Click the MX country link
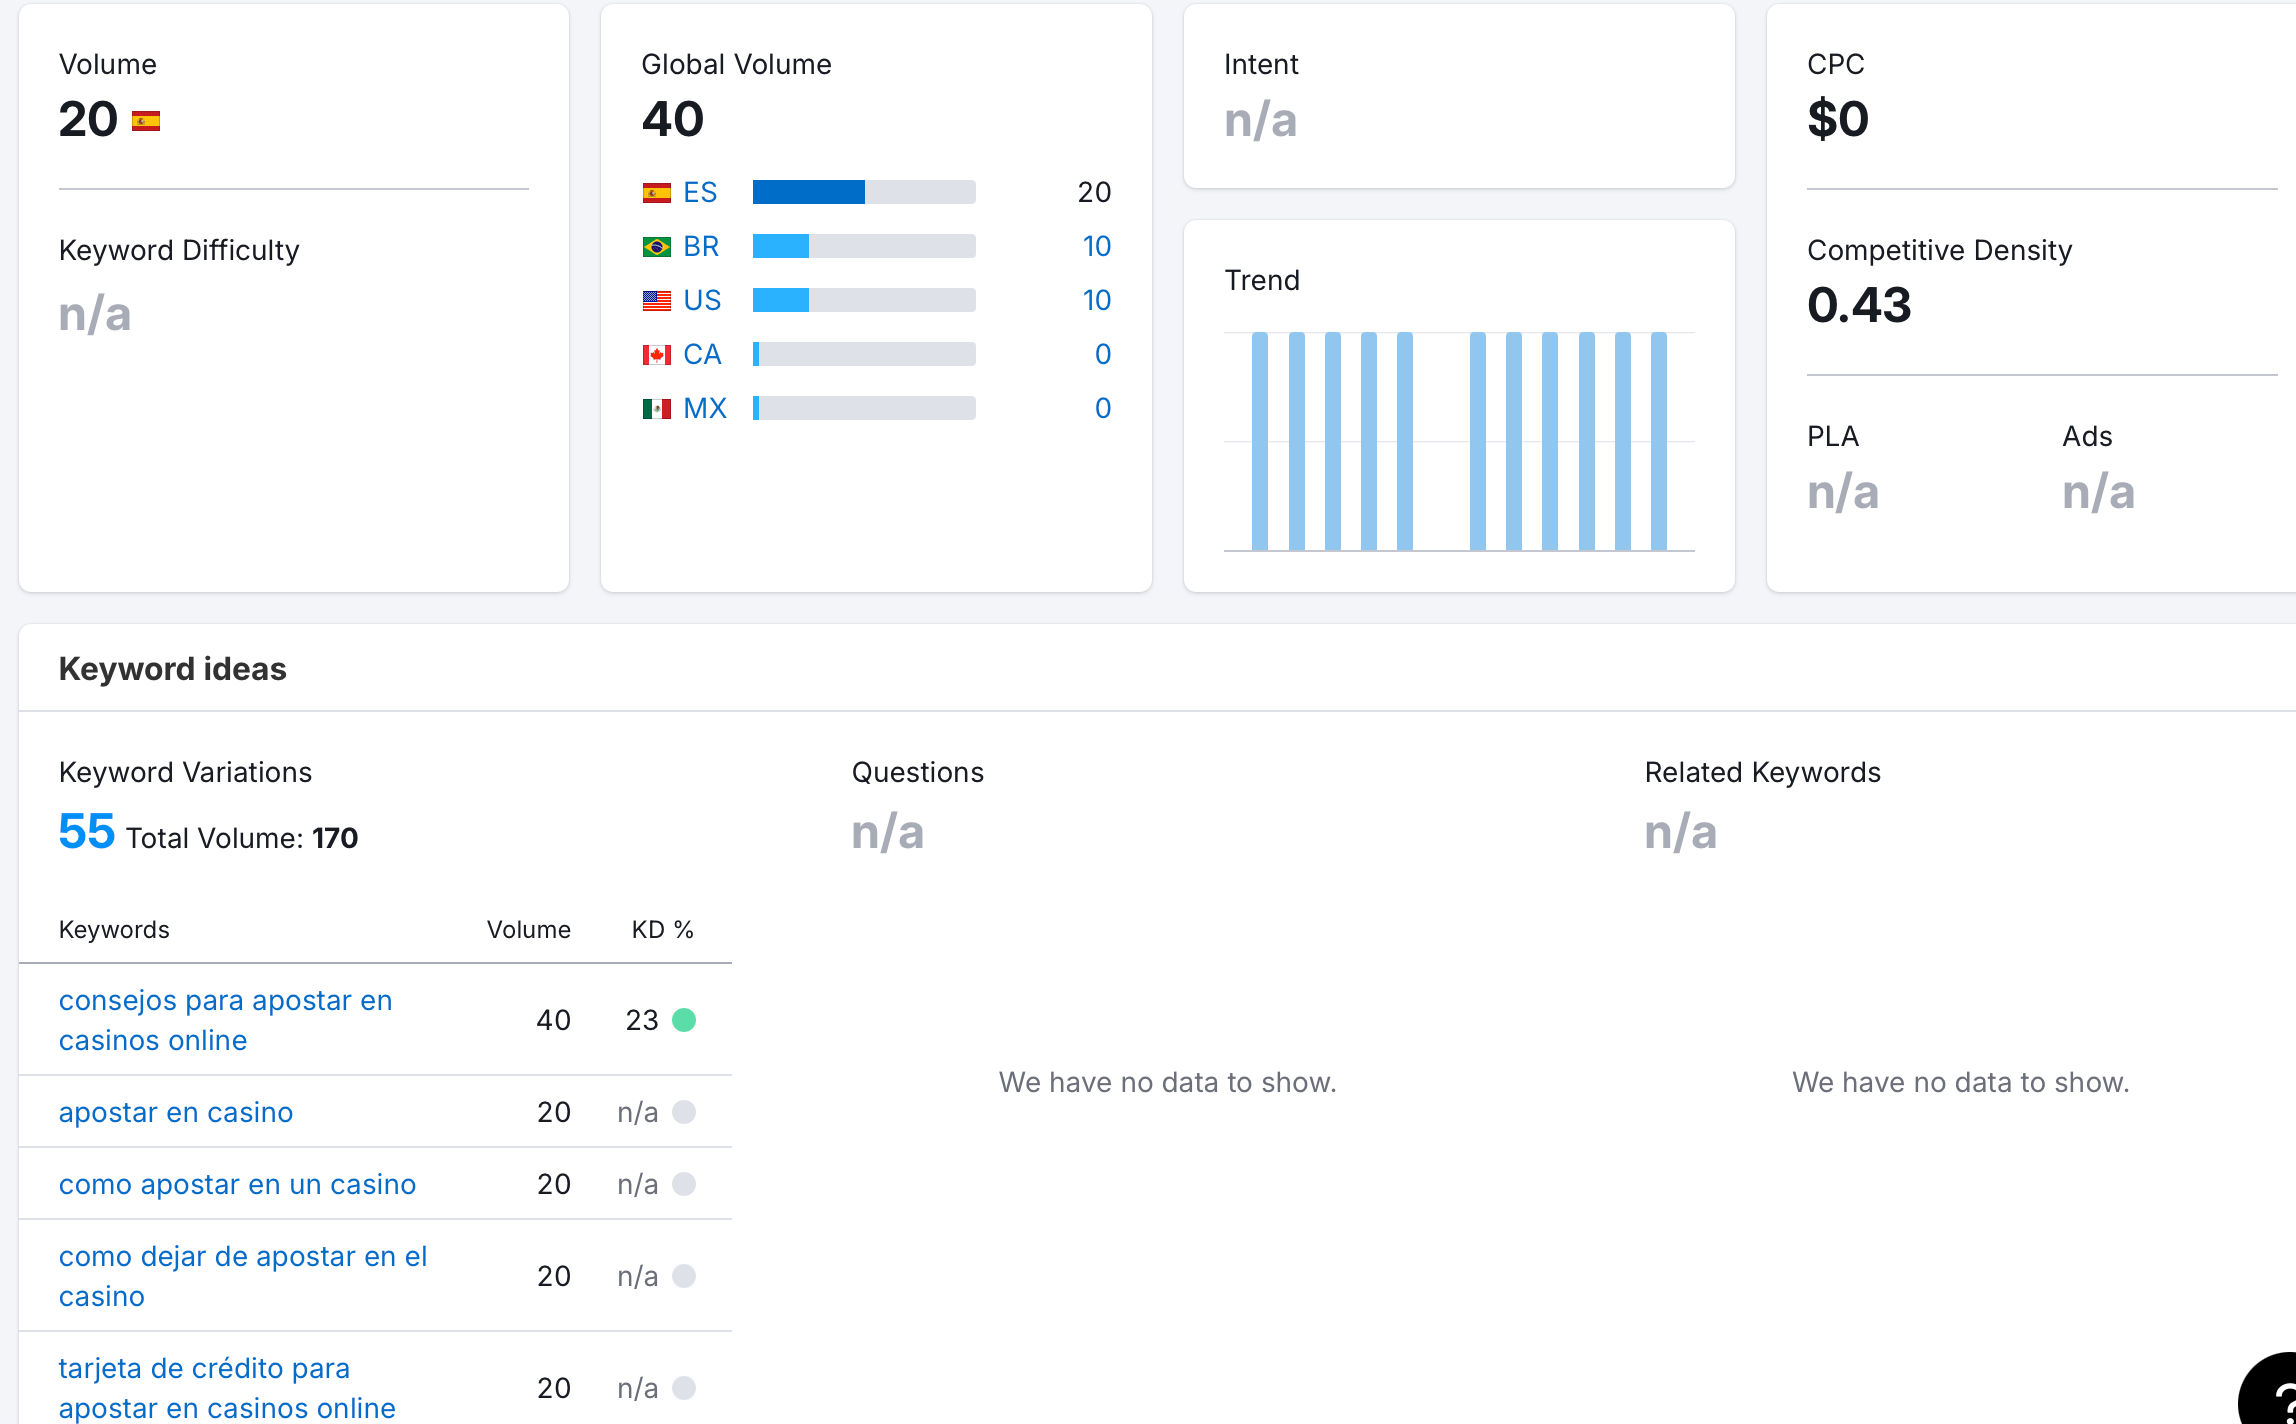Screen dimensions: 2296x1424 (704, 408)
